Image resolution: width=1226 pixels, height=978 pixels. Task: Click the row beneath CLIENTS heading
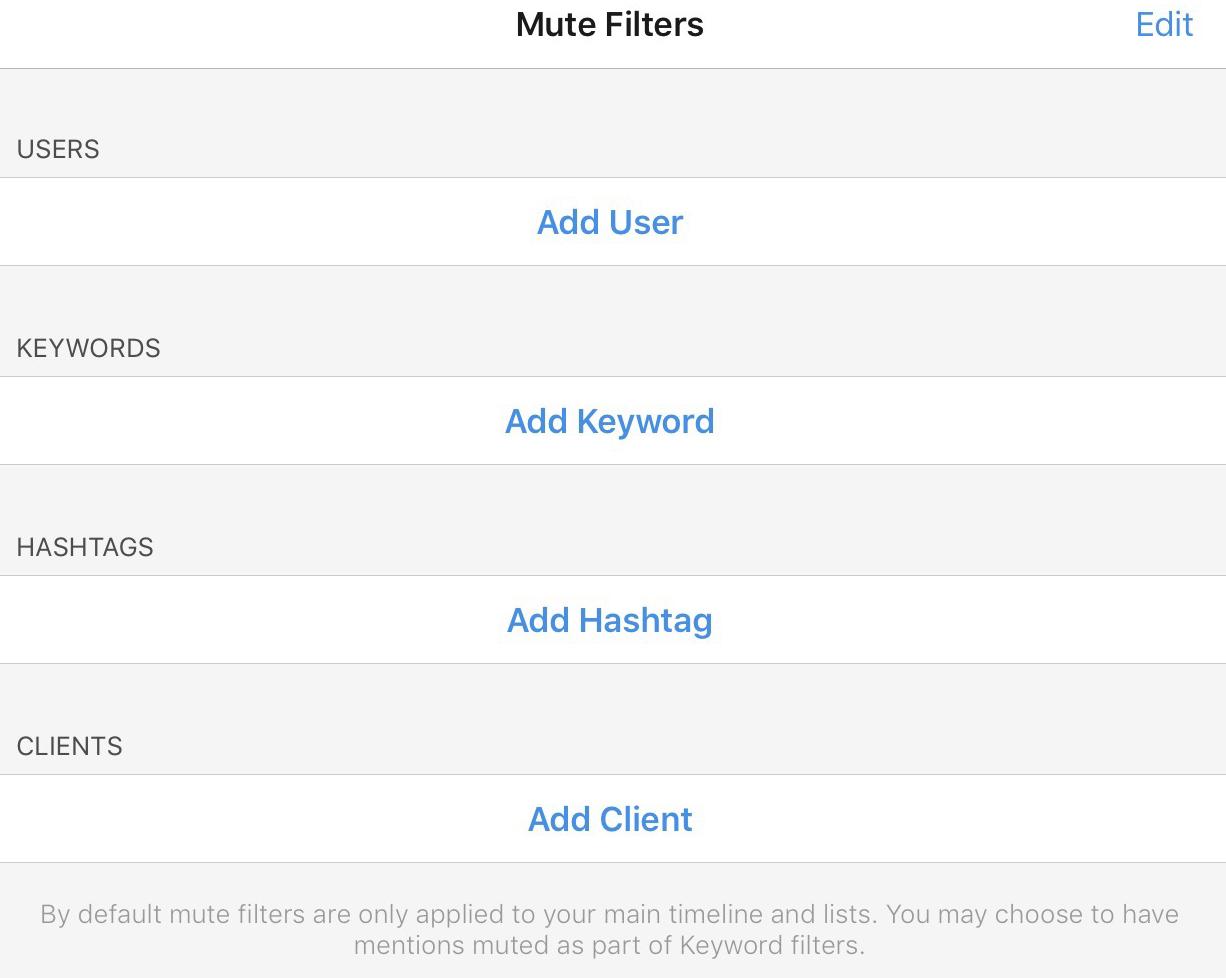(x=613, y=819)
